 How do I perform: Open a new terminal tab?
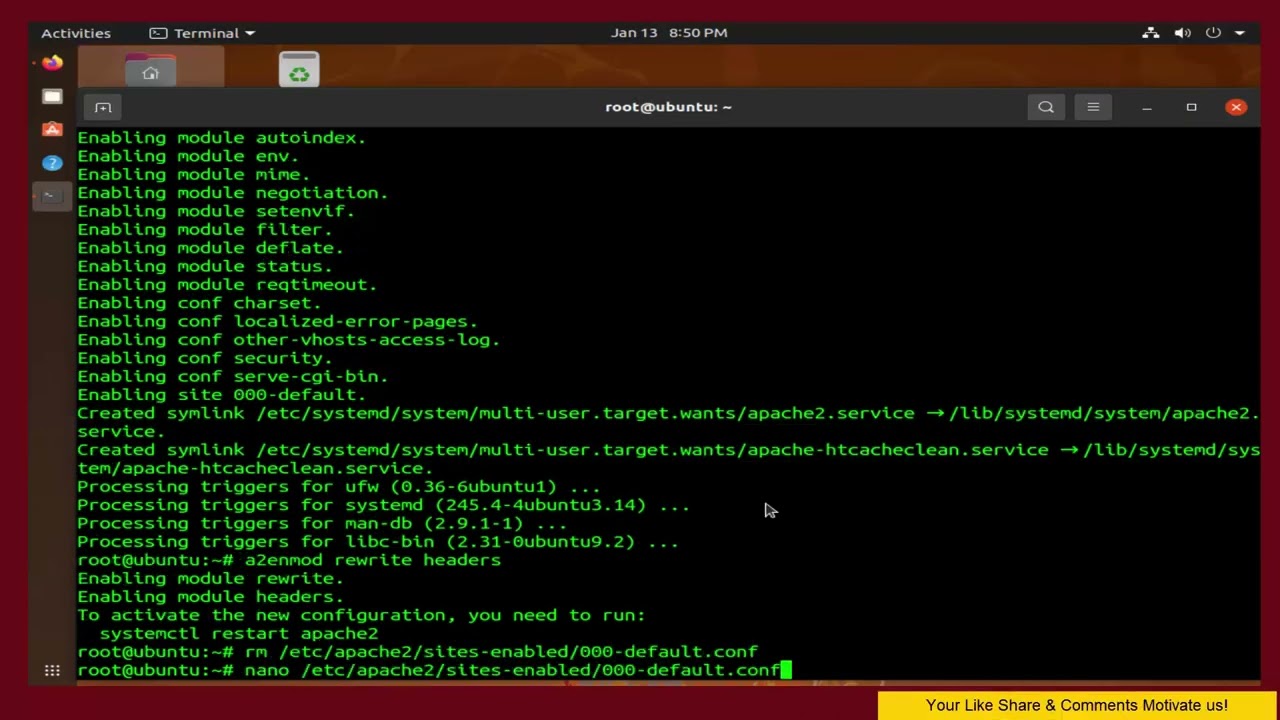tap(103, 107)
